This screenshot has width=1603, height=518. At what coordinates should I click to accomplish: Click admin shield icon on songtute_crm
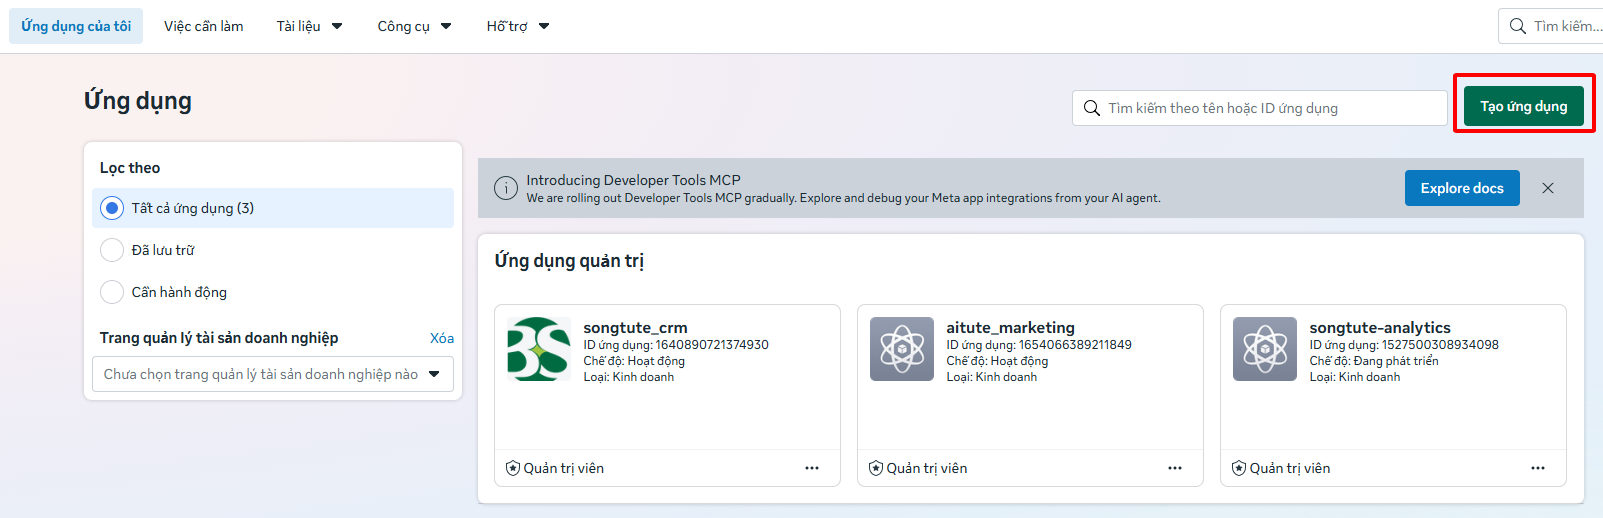coord(513,468)
